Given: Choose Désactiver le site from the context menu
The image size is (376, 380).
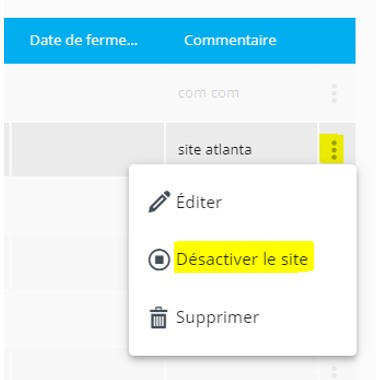Looking at the screenshot, I should [x=243, y=259].
